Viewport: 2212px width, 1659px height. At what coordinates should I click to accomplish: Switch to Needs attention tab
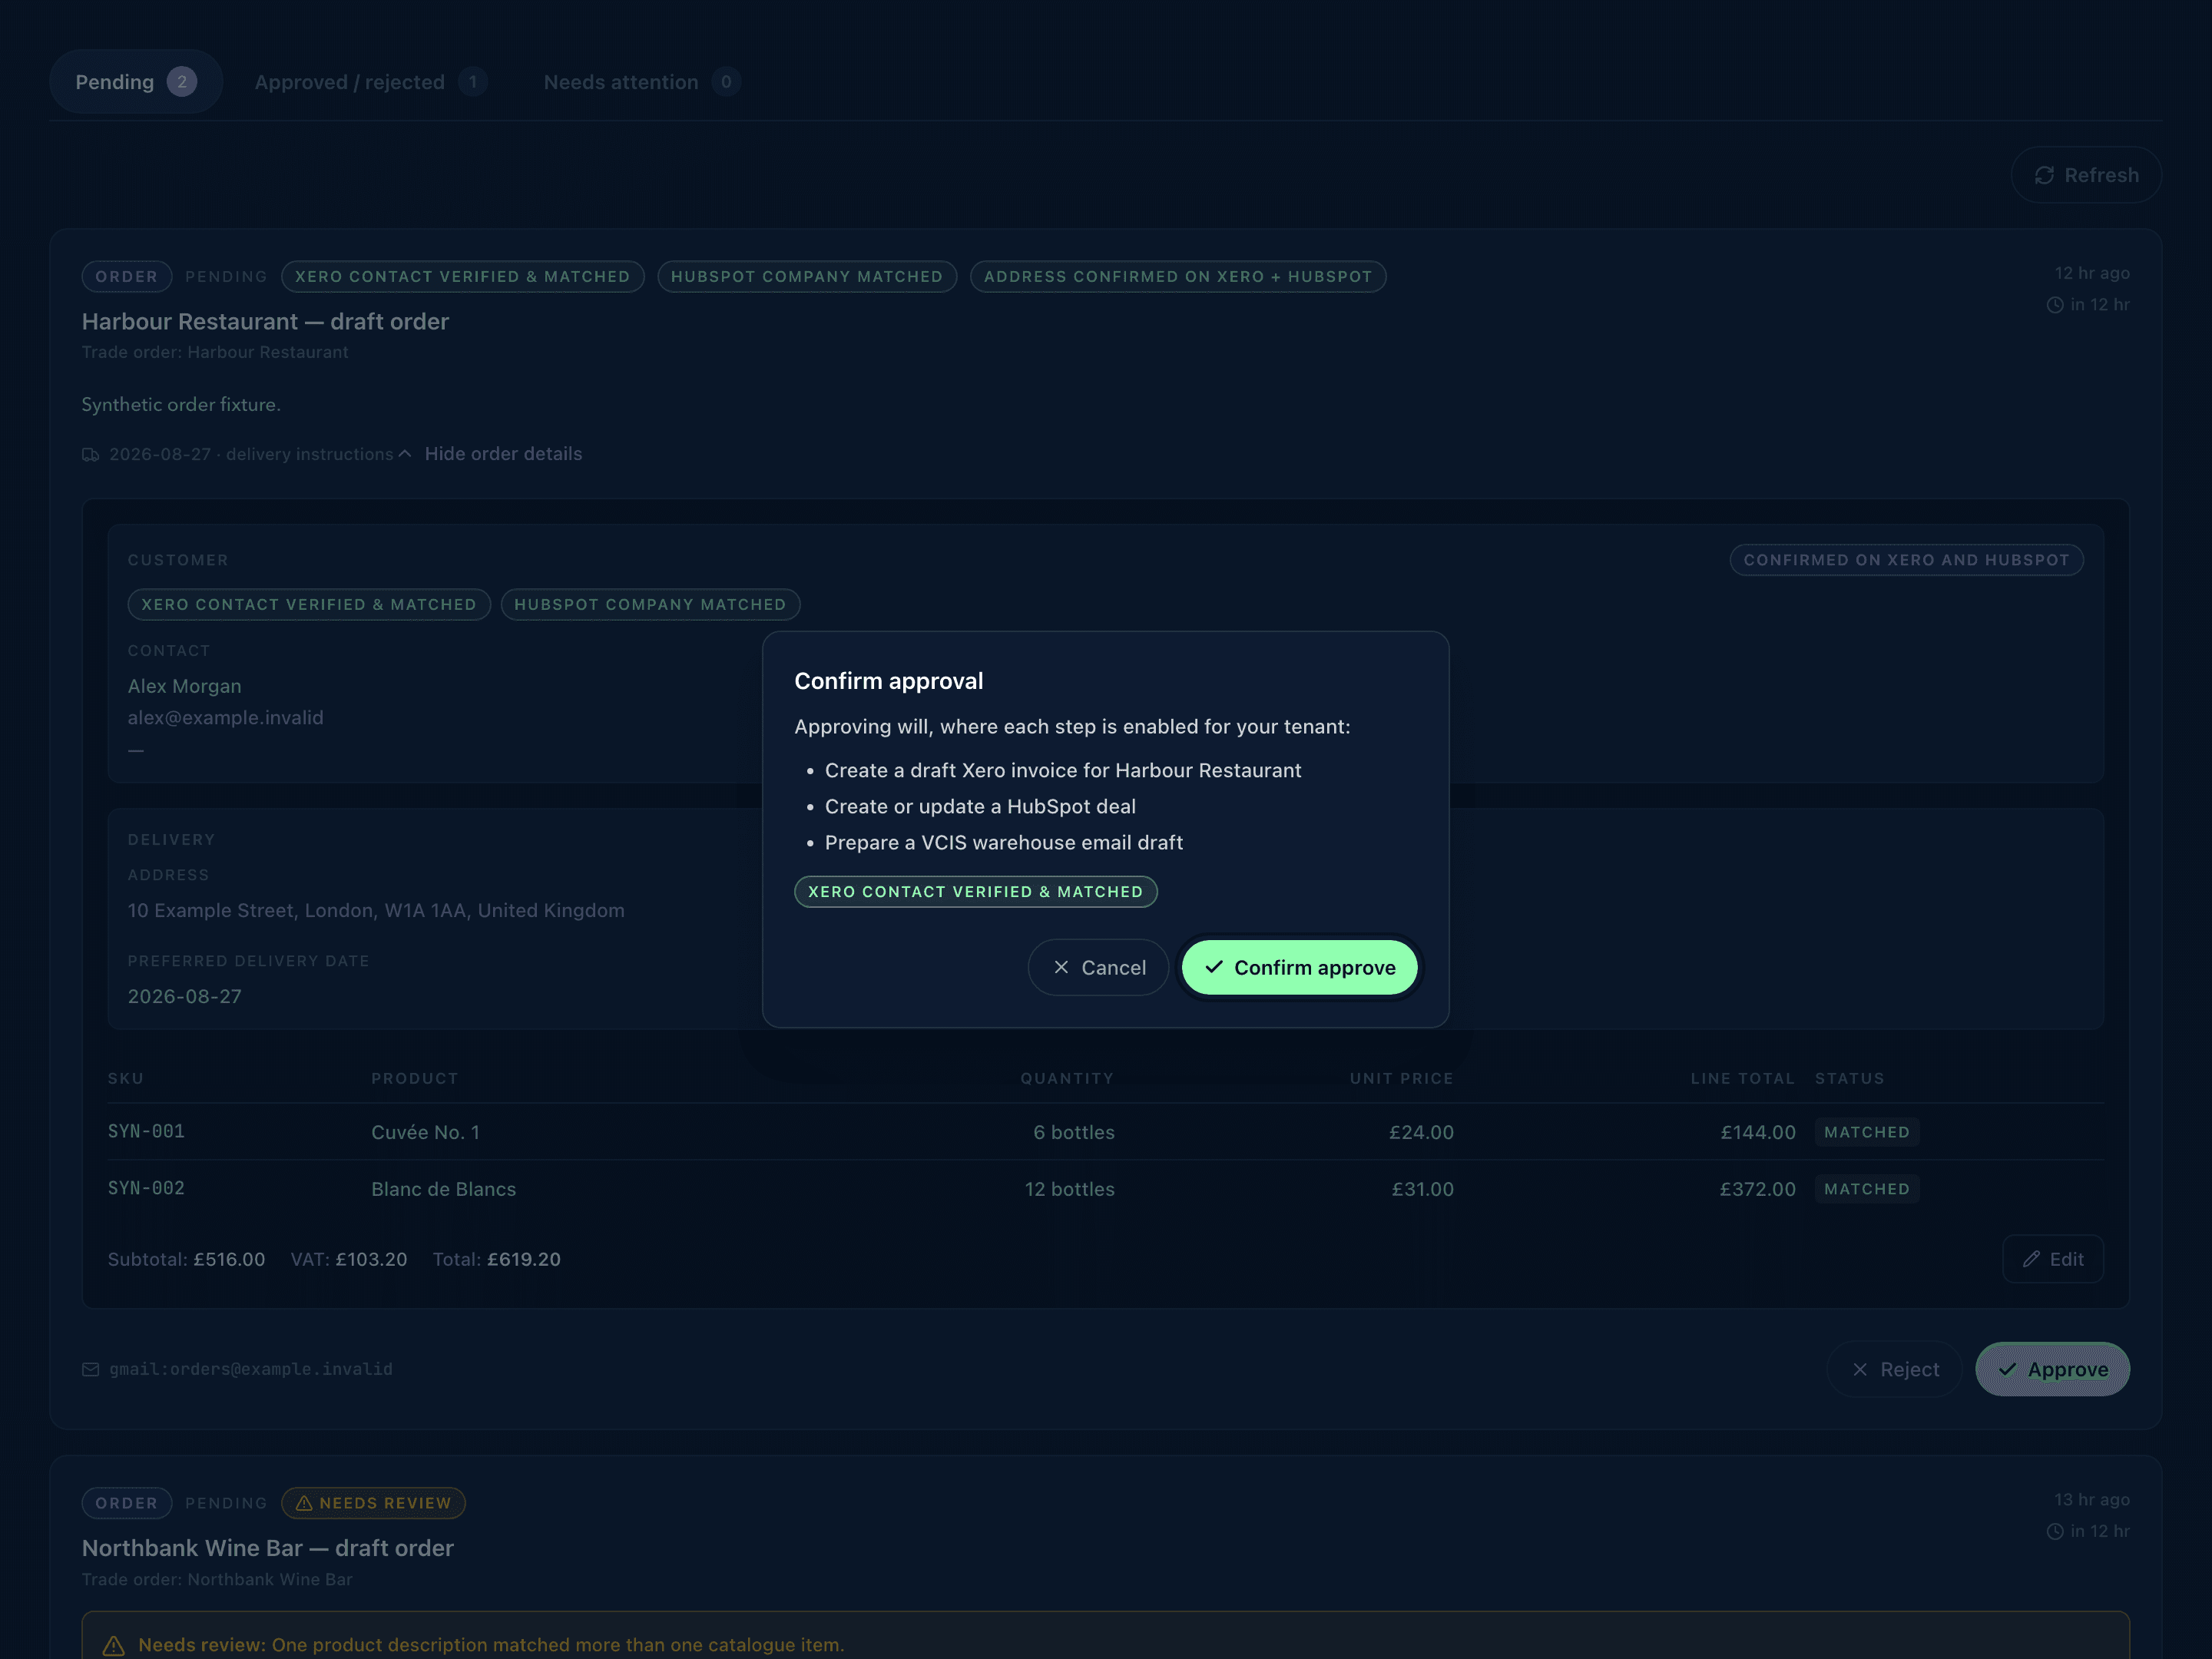[x=641, y=82]
